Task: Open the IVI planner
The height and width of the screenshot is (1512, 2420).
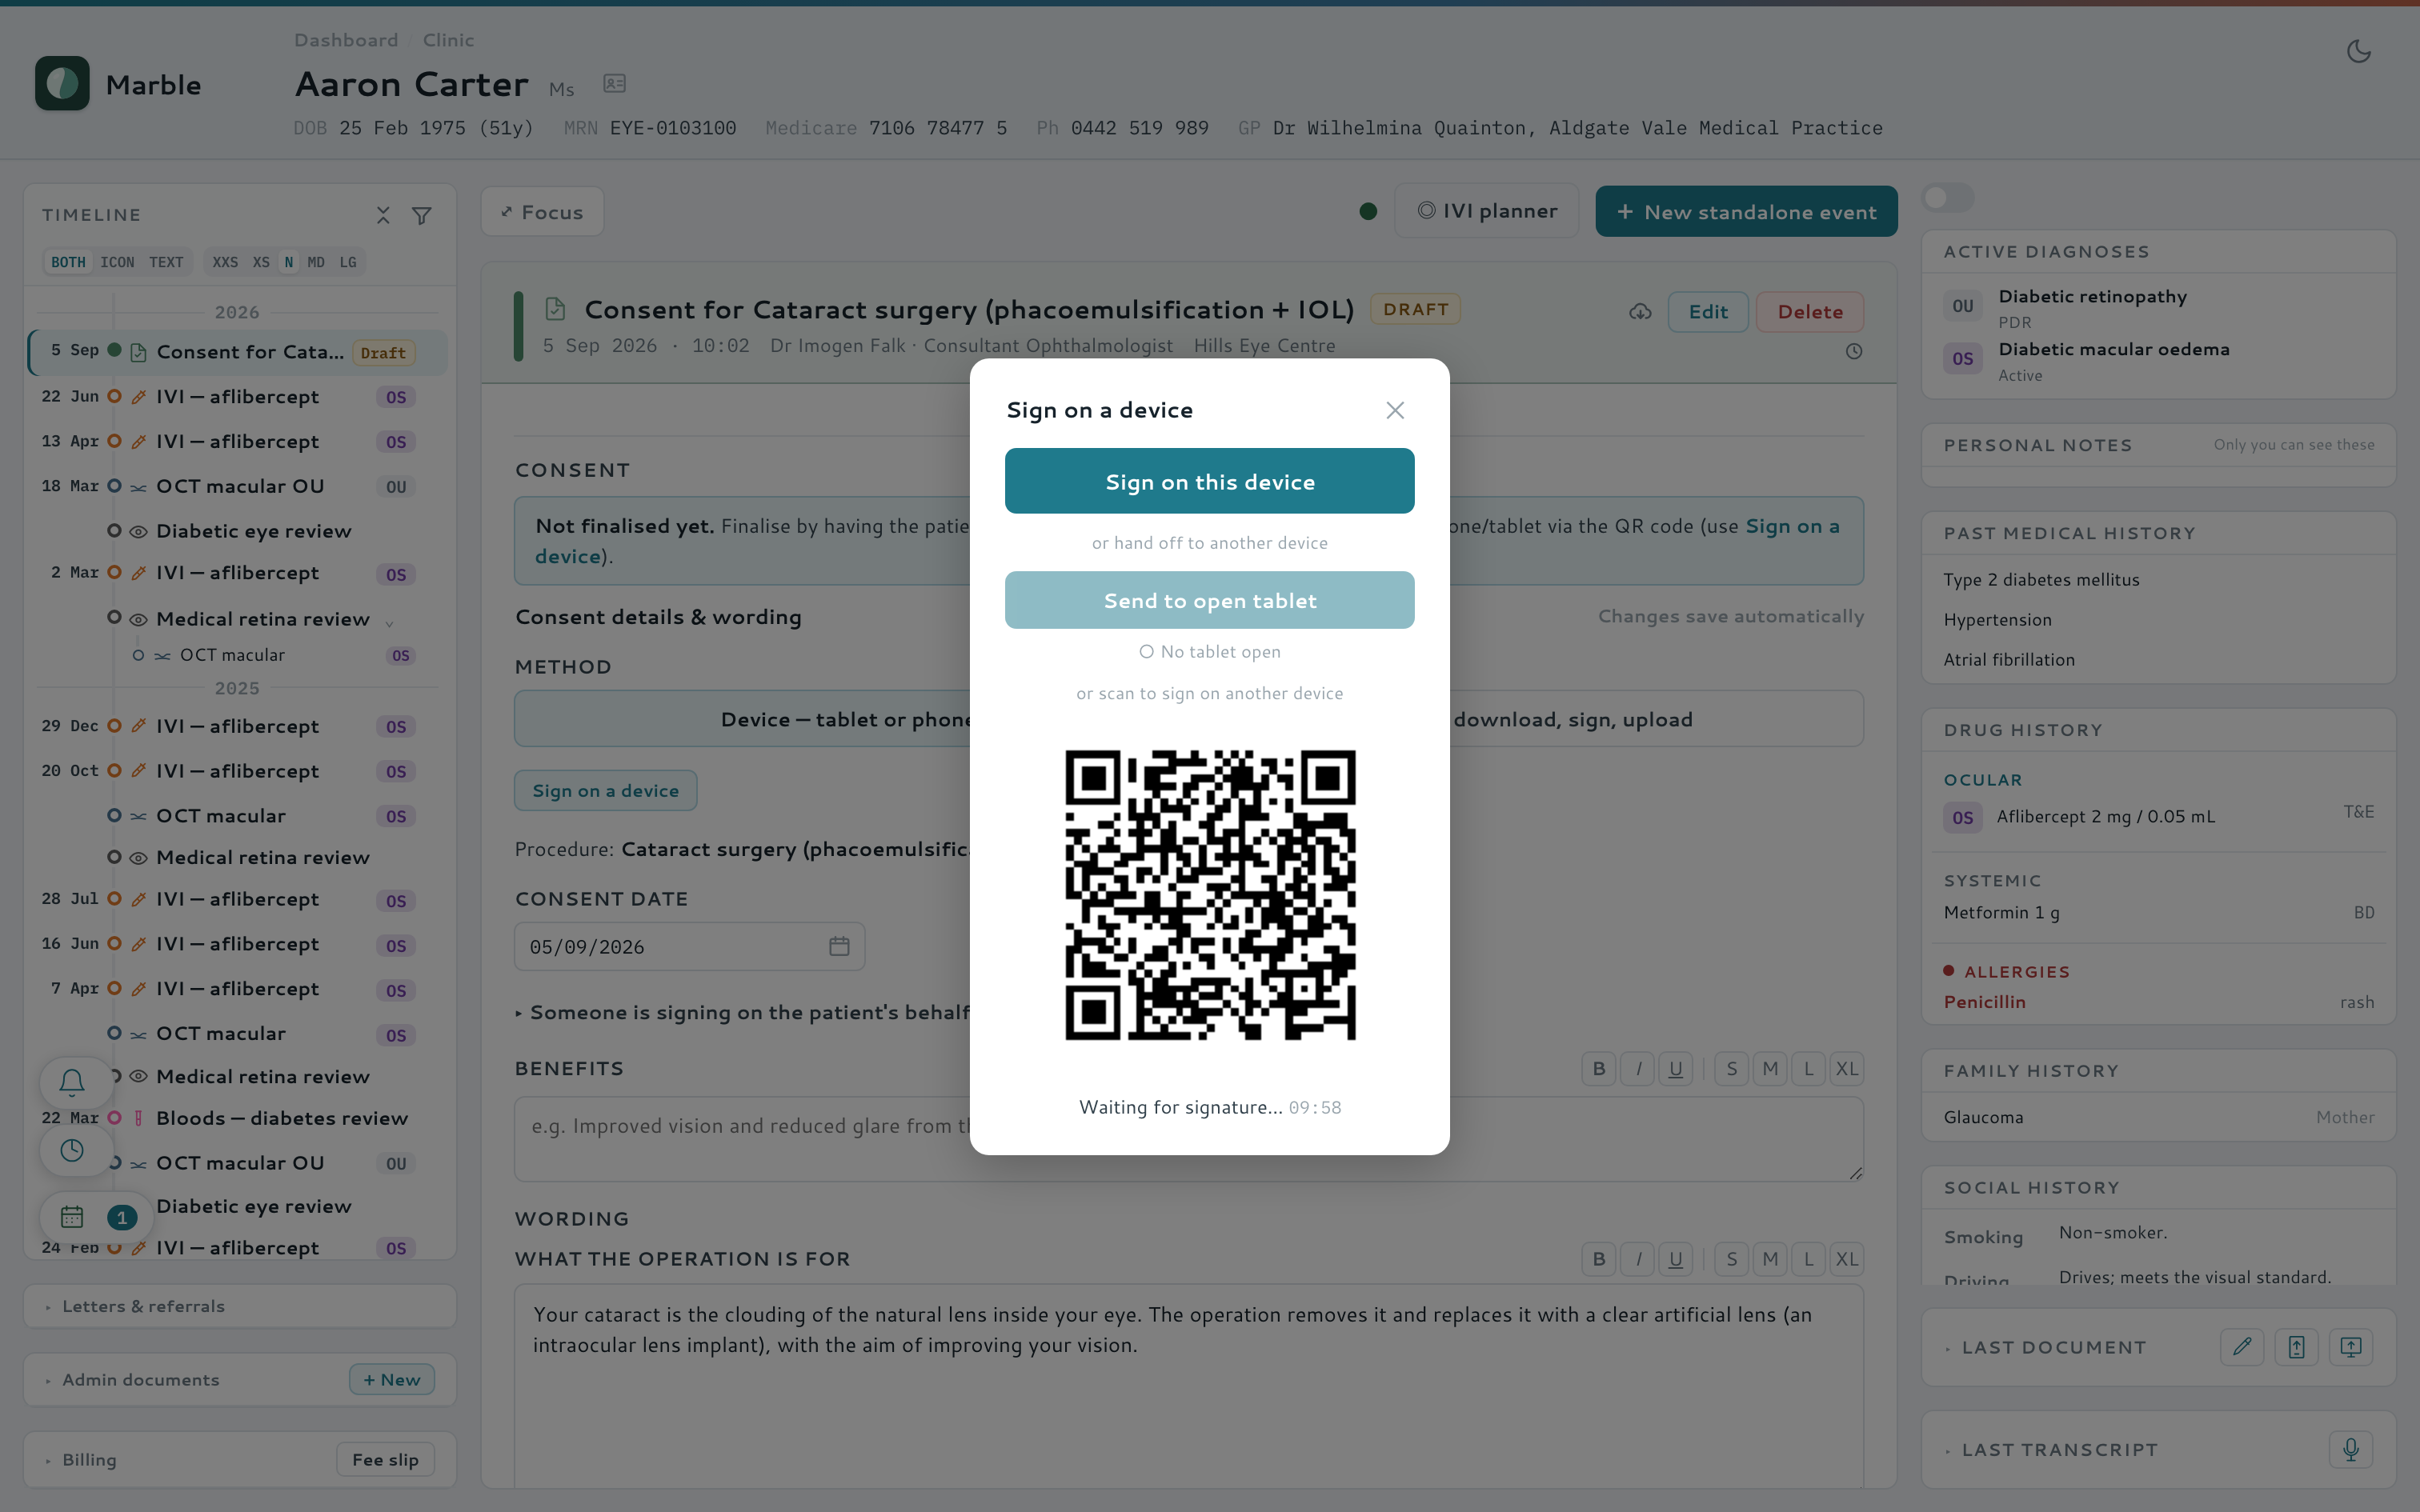Action: tap(1487, 211)
